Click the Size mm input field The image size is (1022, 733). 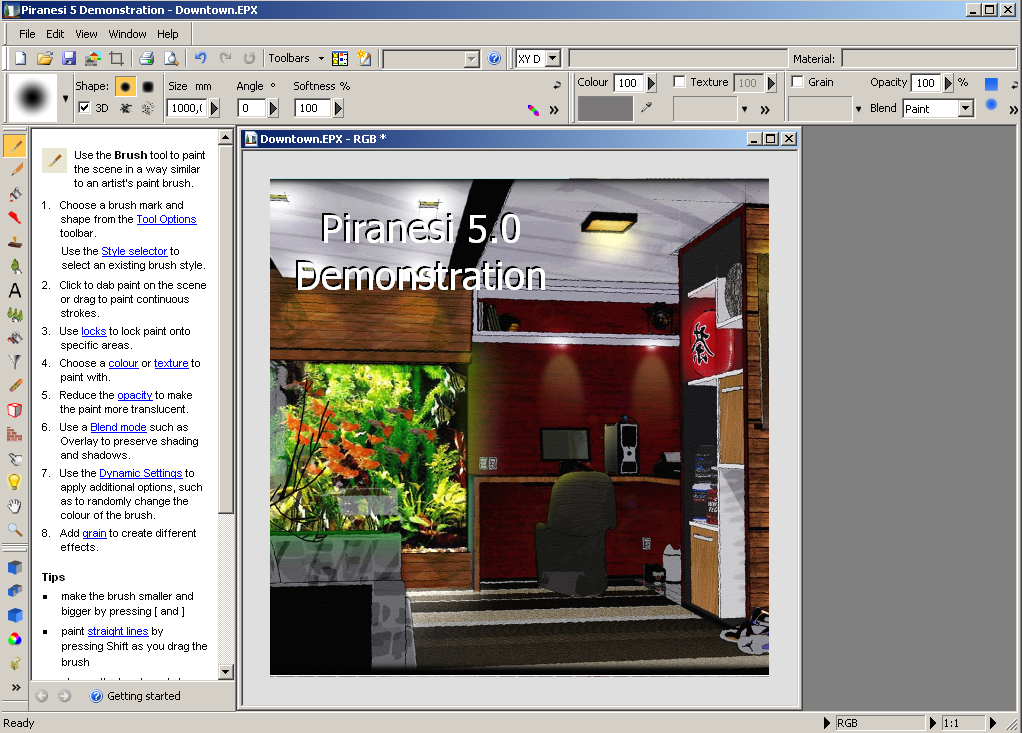click(187, 108)
